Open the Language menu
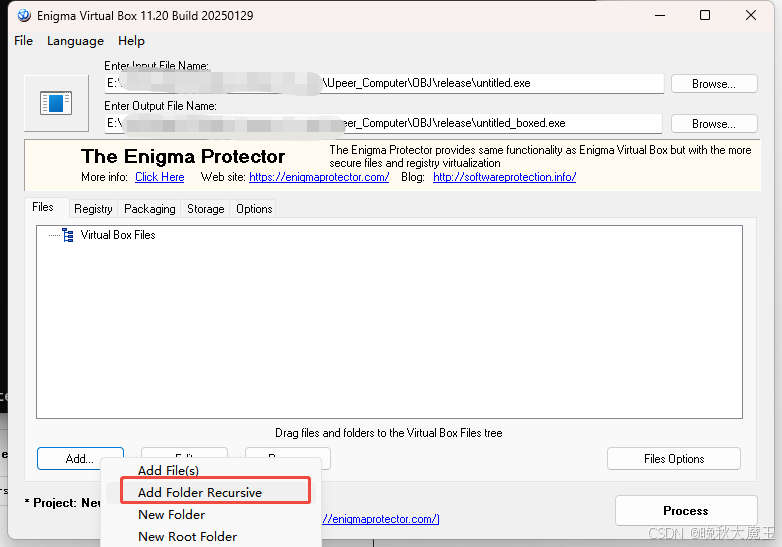This screenshot has height=547, width=782. (x=75, y=41)
